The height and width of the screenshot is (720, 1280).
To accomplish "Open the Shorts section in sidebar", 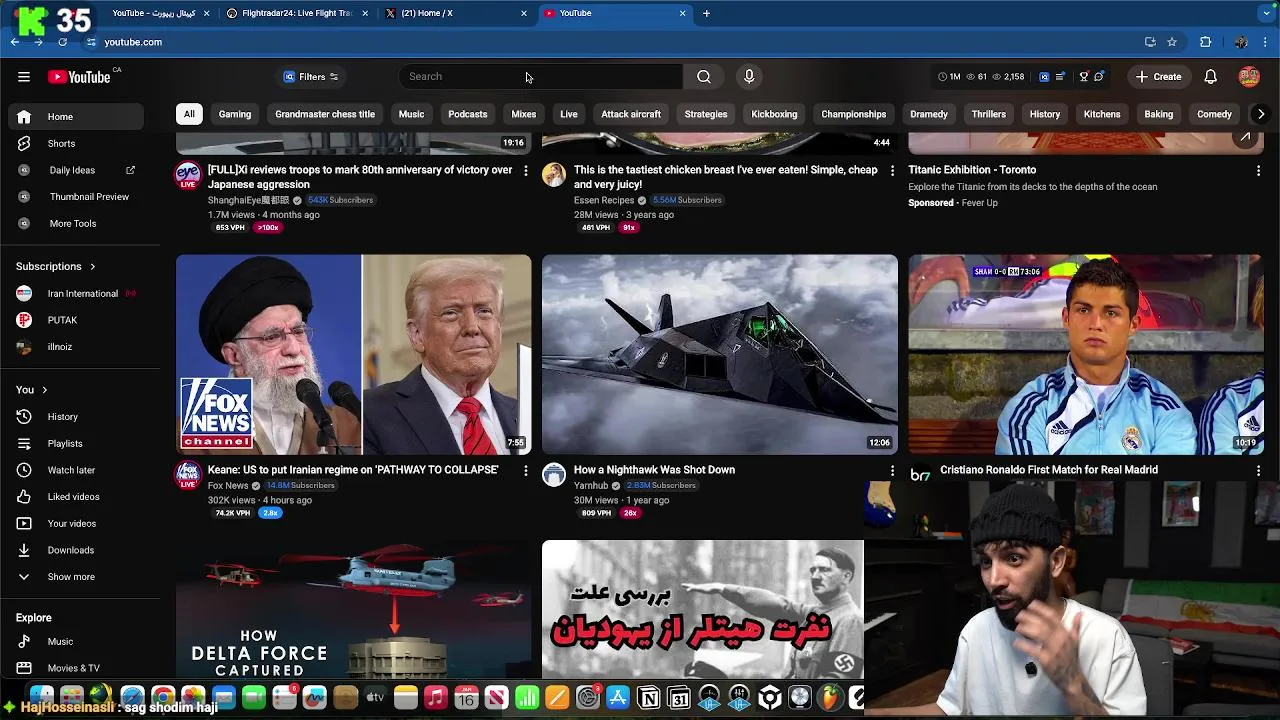I will pyautogui.click(x=61, y=143).
